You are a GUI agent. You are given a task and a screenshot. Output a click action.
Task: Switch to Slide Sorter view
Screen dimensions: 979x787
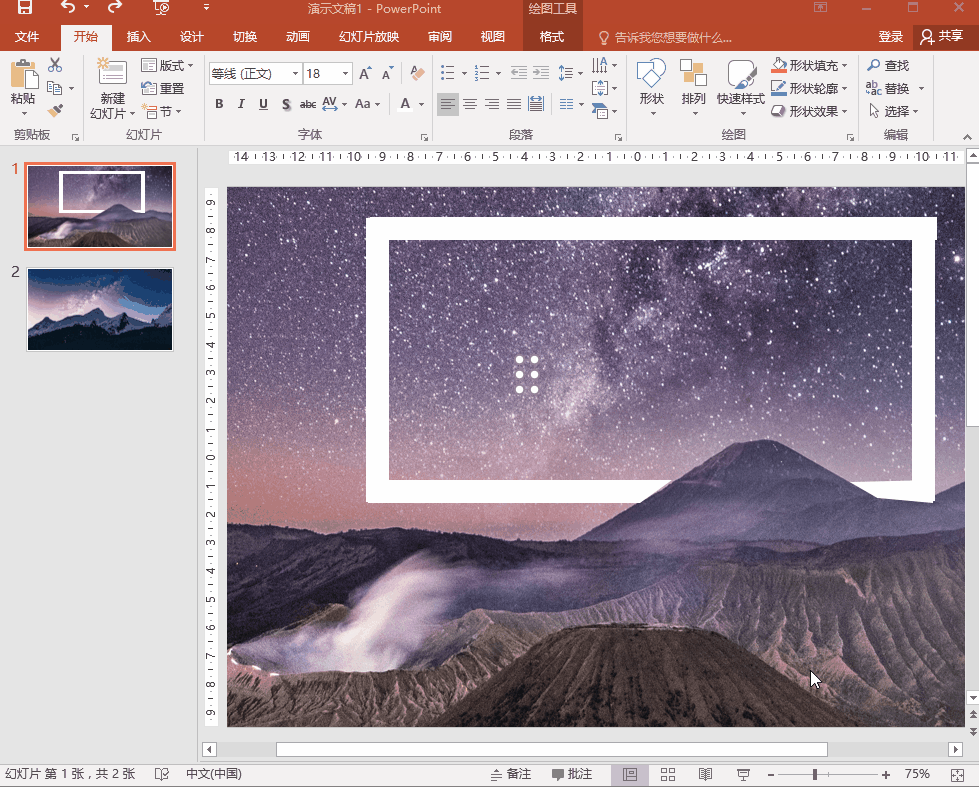667,775
